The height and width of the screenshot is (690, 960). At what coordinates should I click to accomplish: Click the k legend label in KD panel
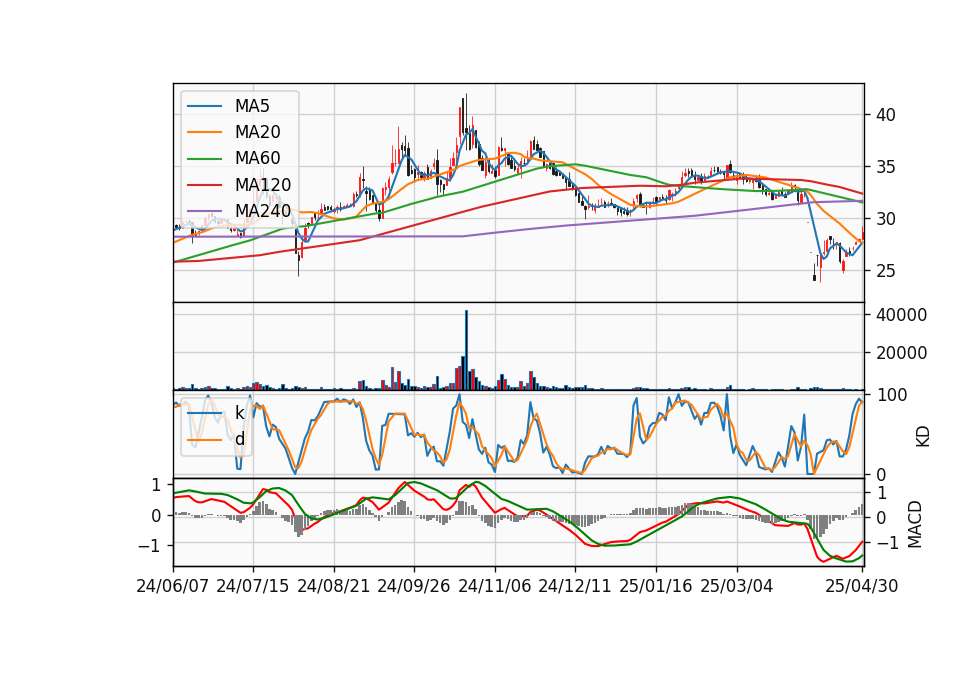(239, 413)
